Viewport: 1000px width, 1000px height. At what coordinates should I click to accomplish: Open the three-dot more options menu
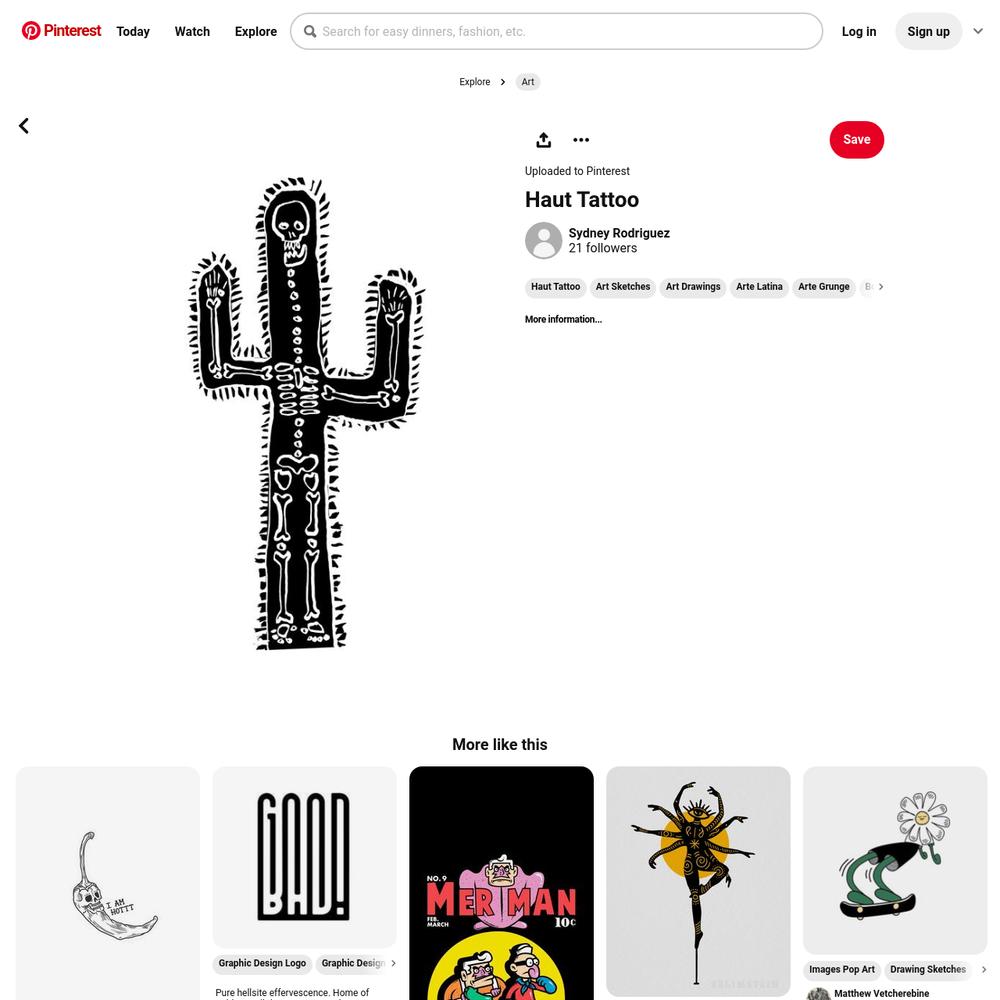[x=581, y=140]
